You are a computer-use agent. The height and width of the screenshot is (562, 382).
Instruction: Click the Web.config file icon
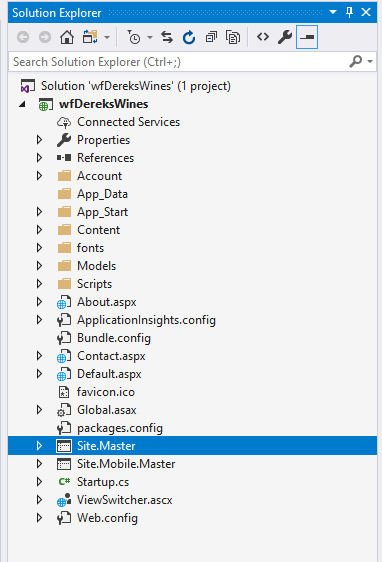coord(64,518)
